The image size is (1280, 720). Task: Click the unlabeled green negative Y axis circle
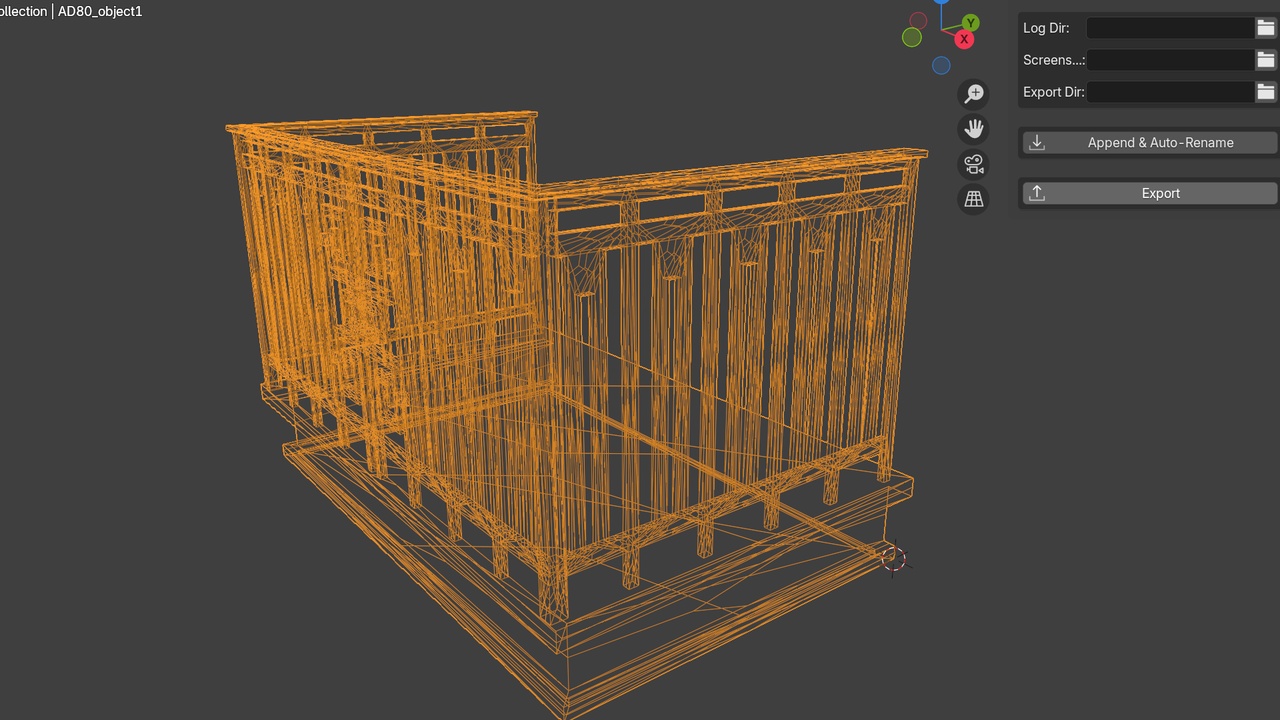point(912,37)
